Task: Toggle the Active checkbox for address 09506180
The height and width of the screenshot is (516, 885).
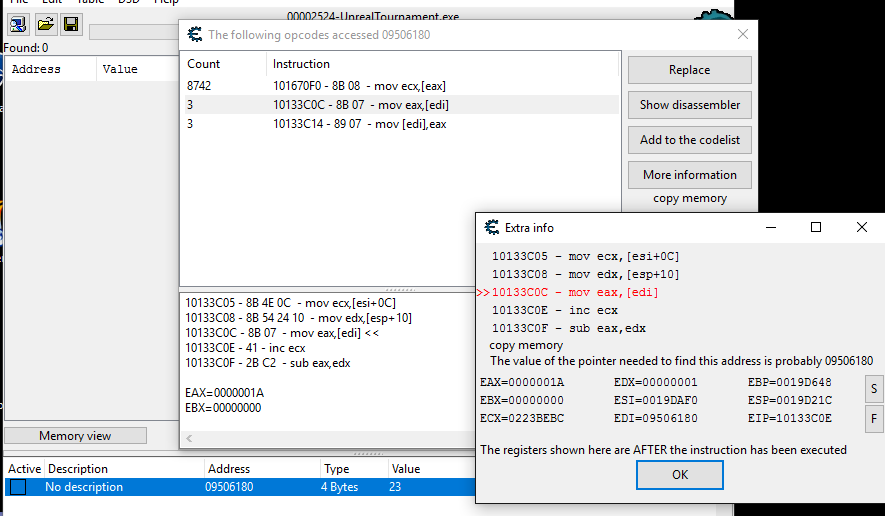Action: click(18, 487)
